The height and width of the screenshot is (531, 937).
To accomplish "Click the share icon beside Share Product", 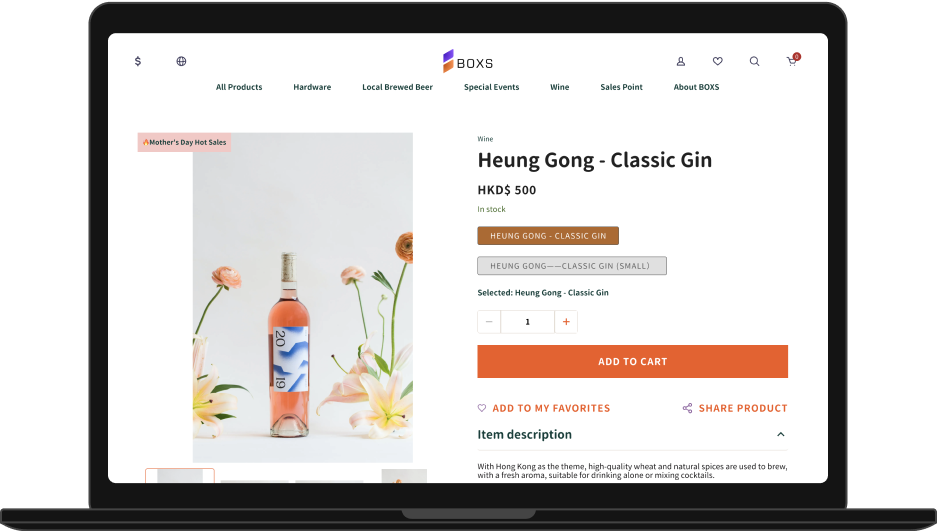I will (x=688, y=408).
